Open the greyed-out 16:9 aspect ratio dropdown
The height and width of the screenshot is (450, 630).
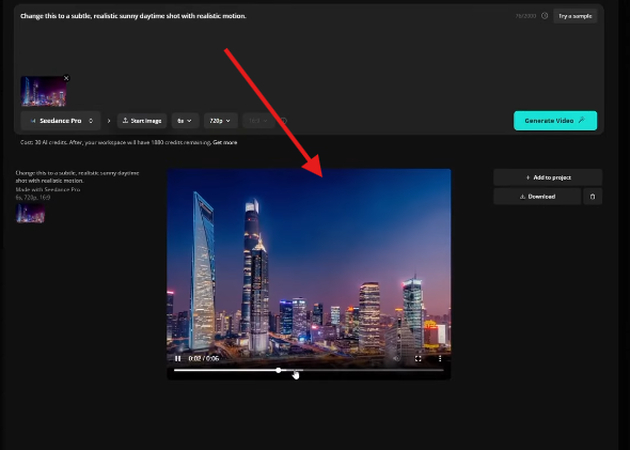point(258,121)
